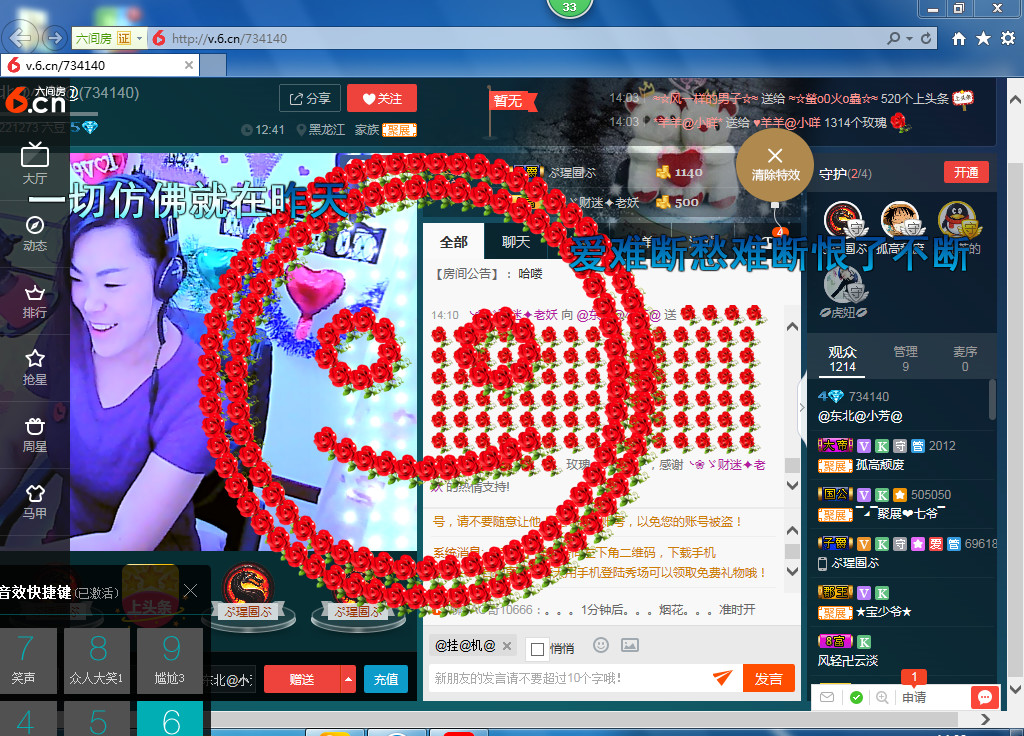Click the 暂无 red flag banner
This screenshot has width=1024, height=736.
(x=513, y=101)
